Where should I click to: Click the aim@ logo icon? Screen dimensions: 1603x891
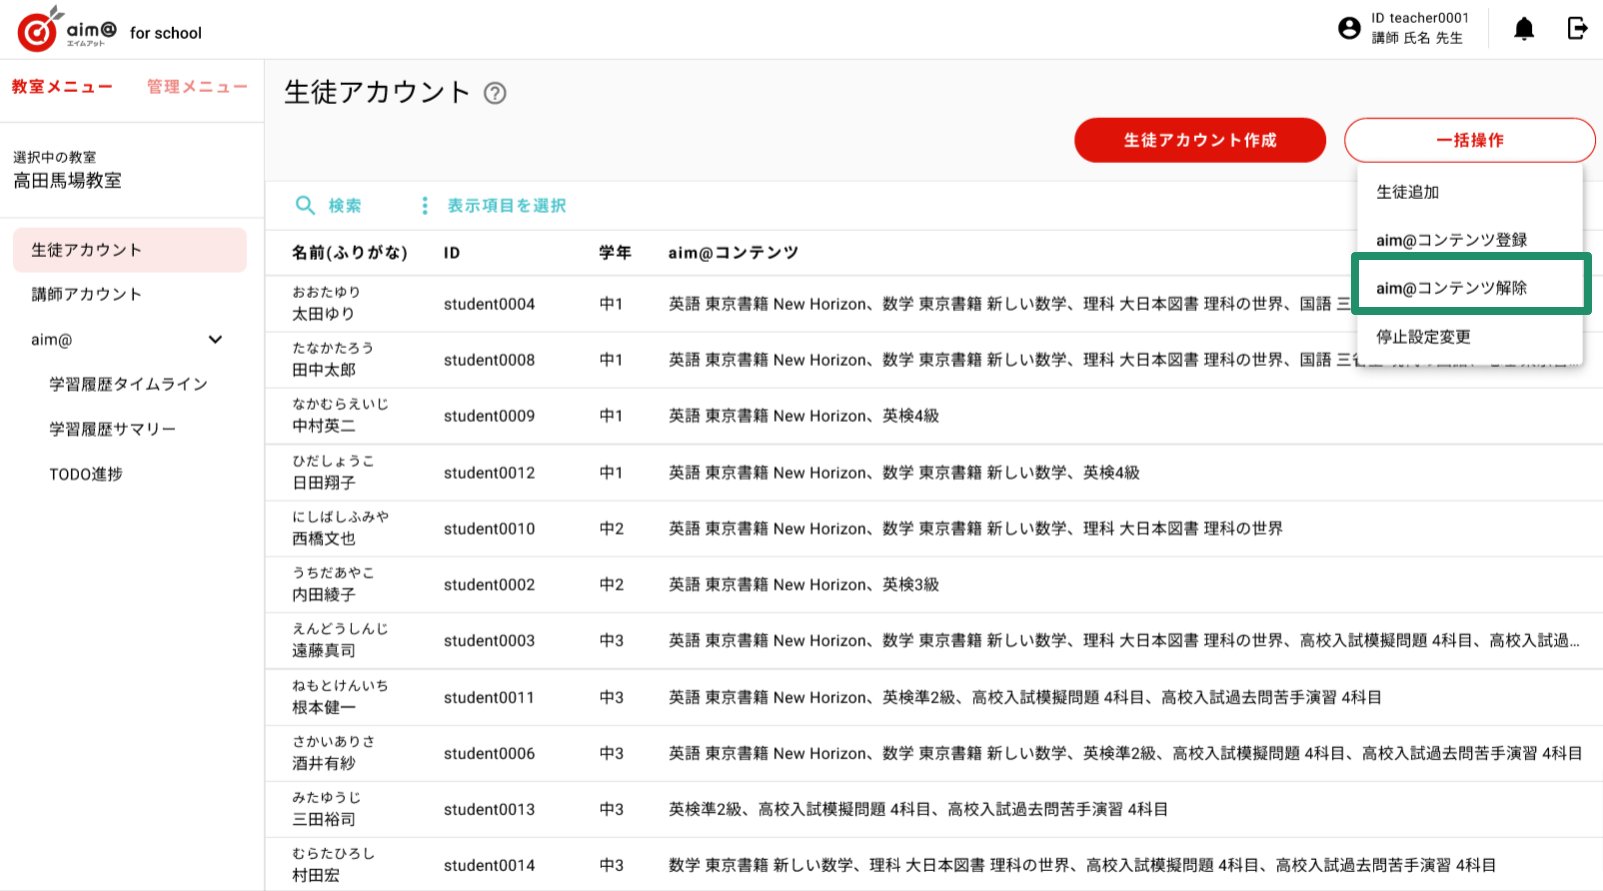click(38, 30)
